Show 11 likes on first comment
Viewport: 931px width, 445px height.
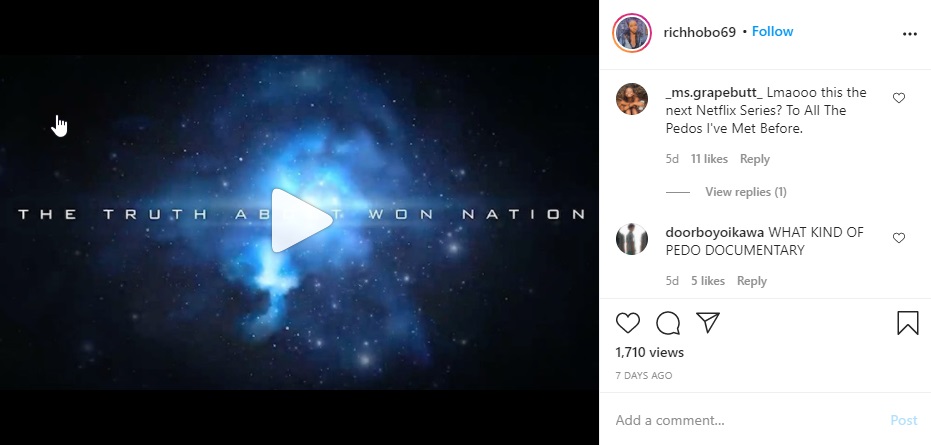pos(709,159)
